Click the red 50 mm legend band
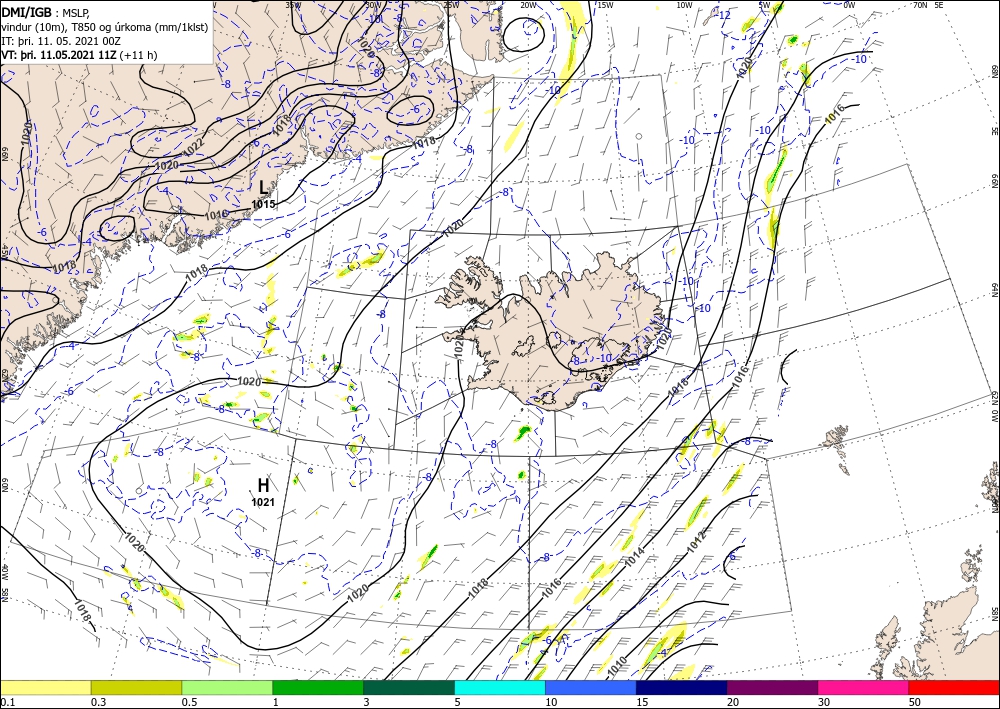The height and width of the screenshot is (709, 1000). click(x=954, y=687)
